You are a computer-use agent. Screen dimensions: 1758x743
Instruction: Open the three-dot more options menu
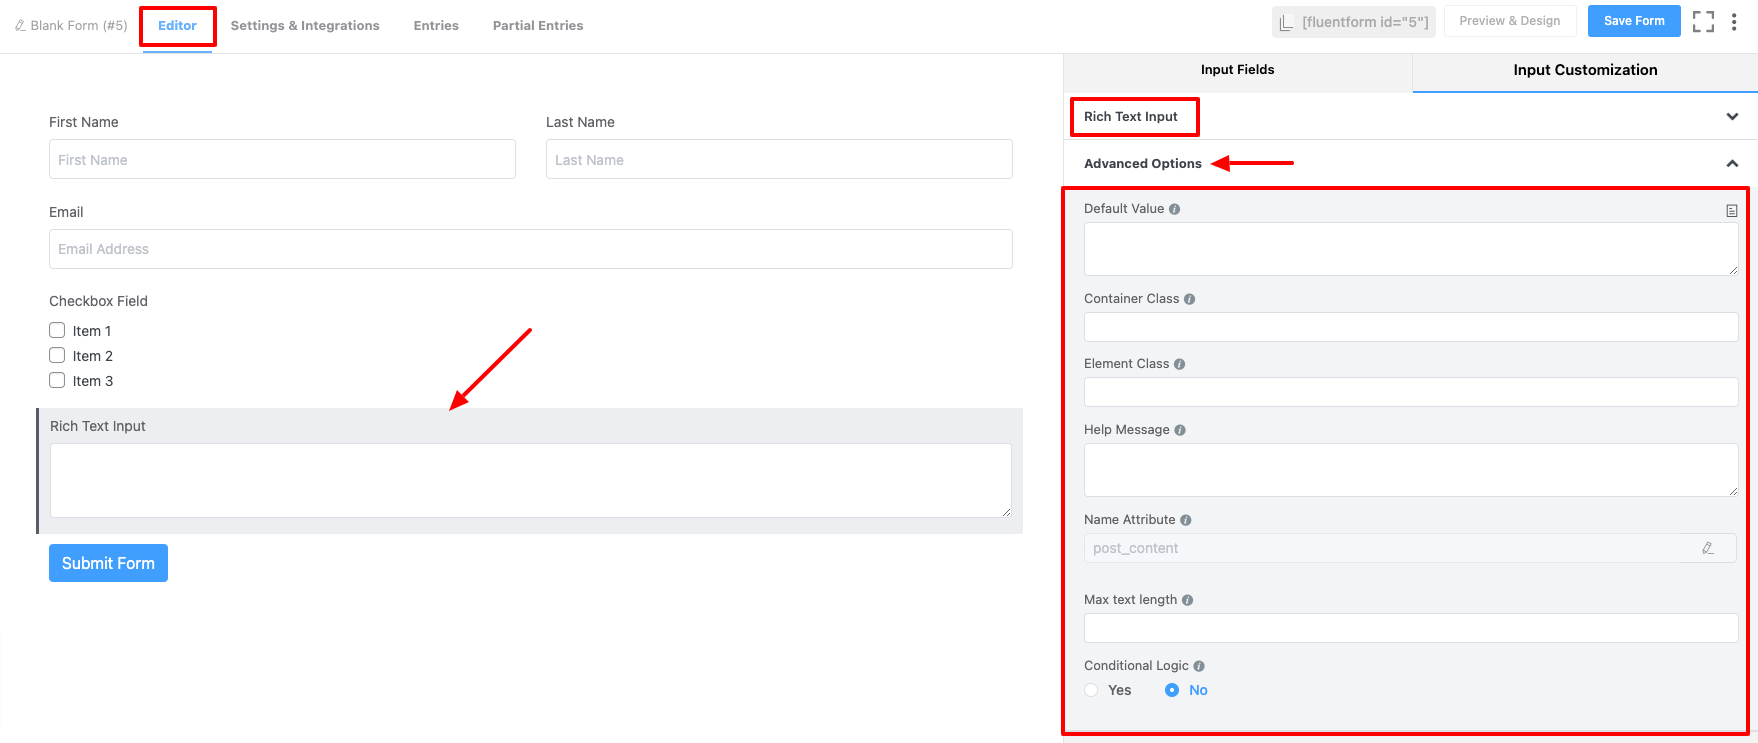point(1734,21)
